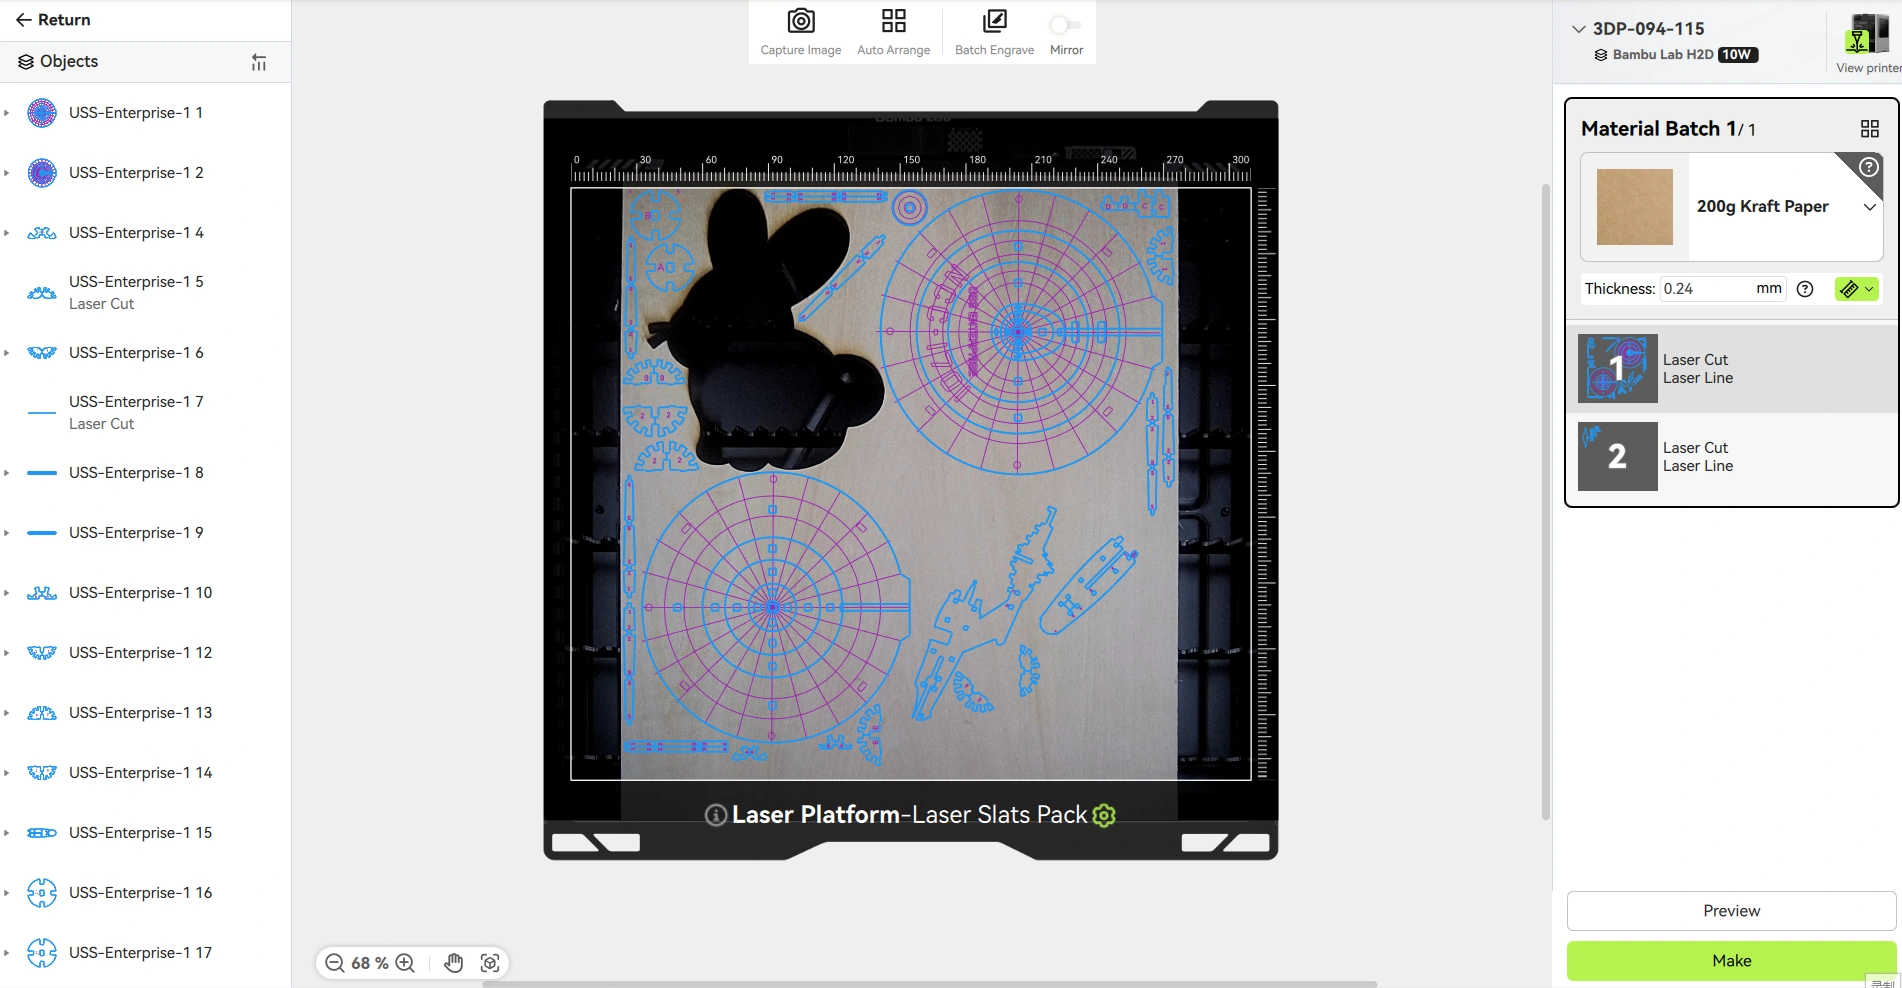This screenshot has width=1902, height=988.
Task: Select USS-Enterprise-1 15 object icon
Action: (42, 833)
